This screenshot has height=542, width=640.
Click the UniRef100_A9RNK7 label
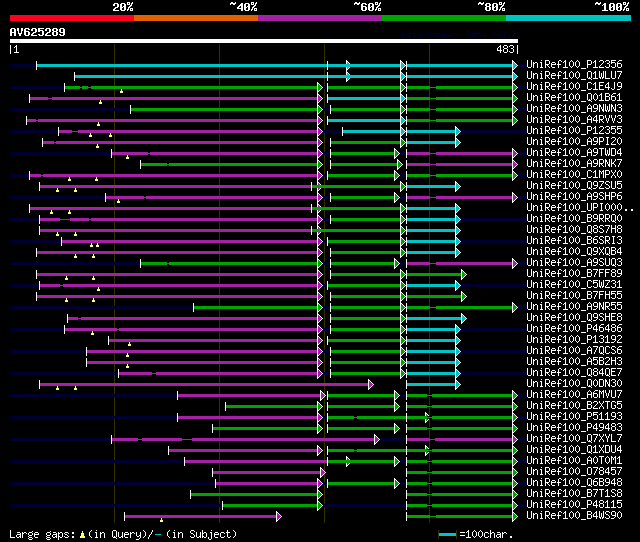tap(574, 164)
